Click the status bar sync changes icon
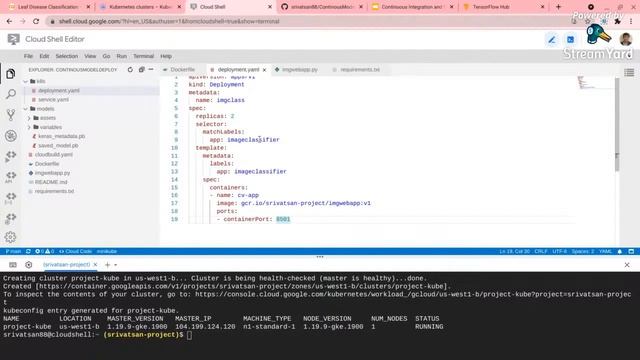 click(x=28, y=251)
